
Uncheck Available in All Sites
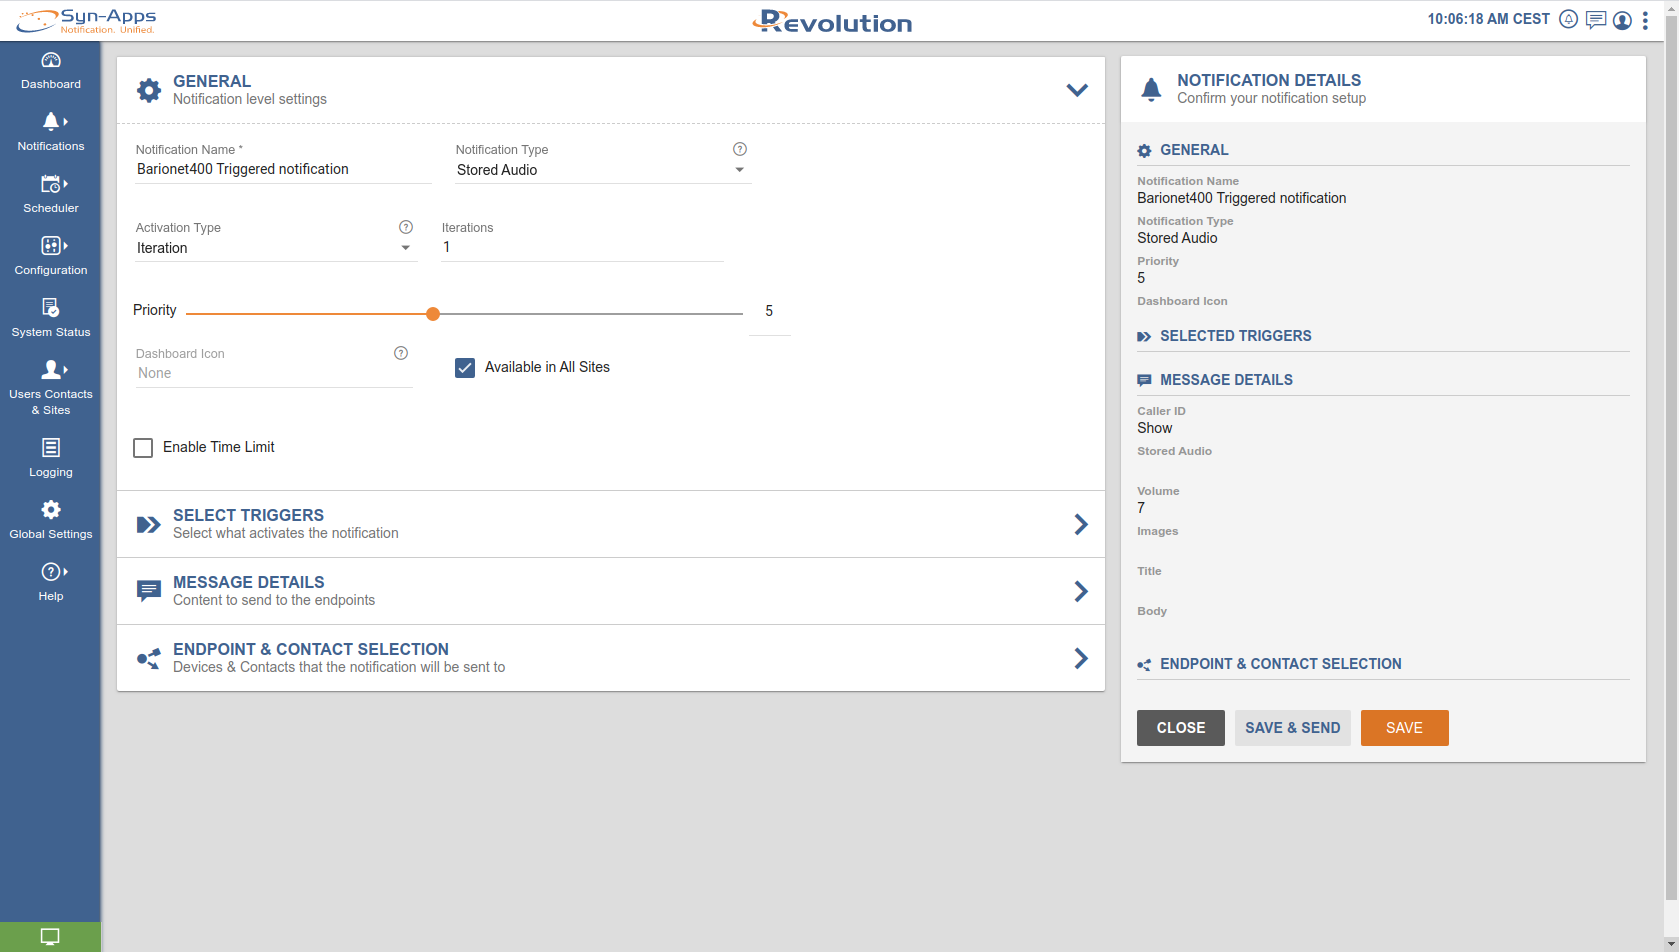(465, 368)
